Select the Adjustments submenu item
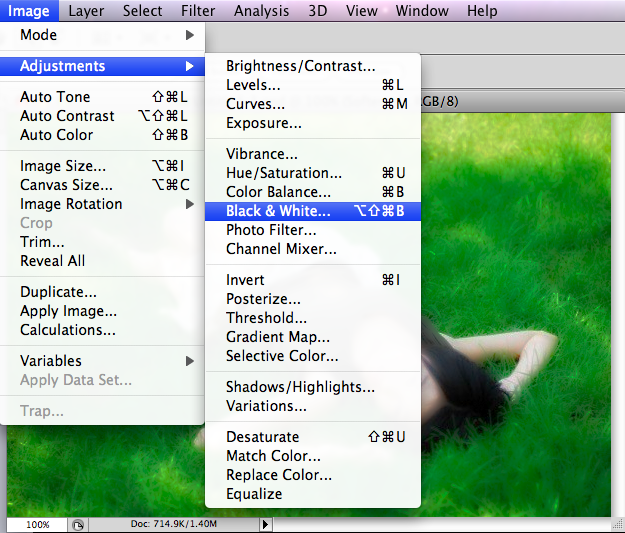625x533 pixels. click(102, 66)
